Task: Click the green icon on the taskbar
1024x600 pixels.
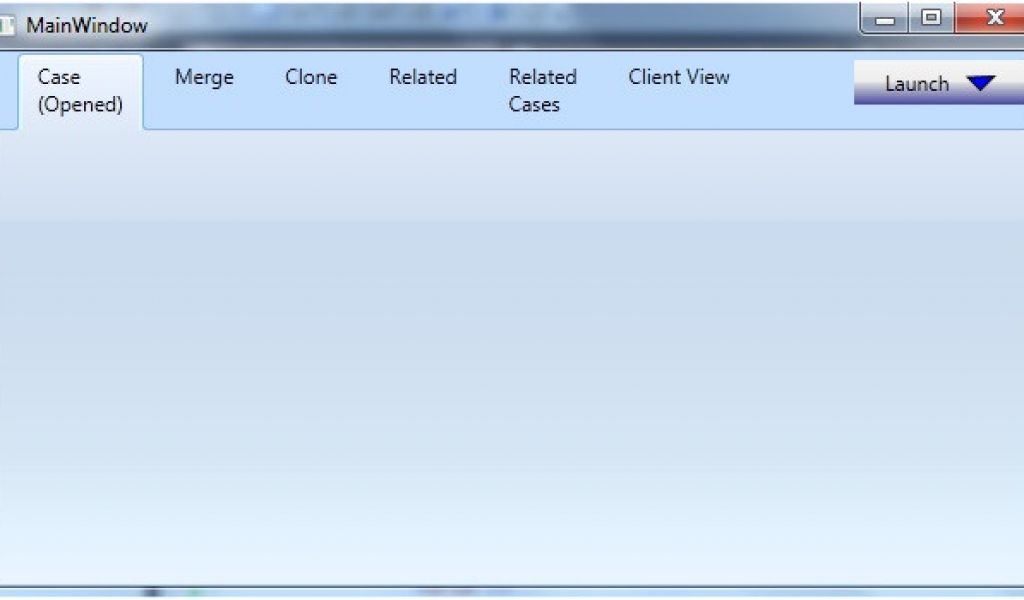Action: (192, 592)
